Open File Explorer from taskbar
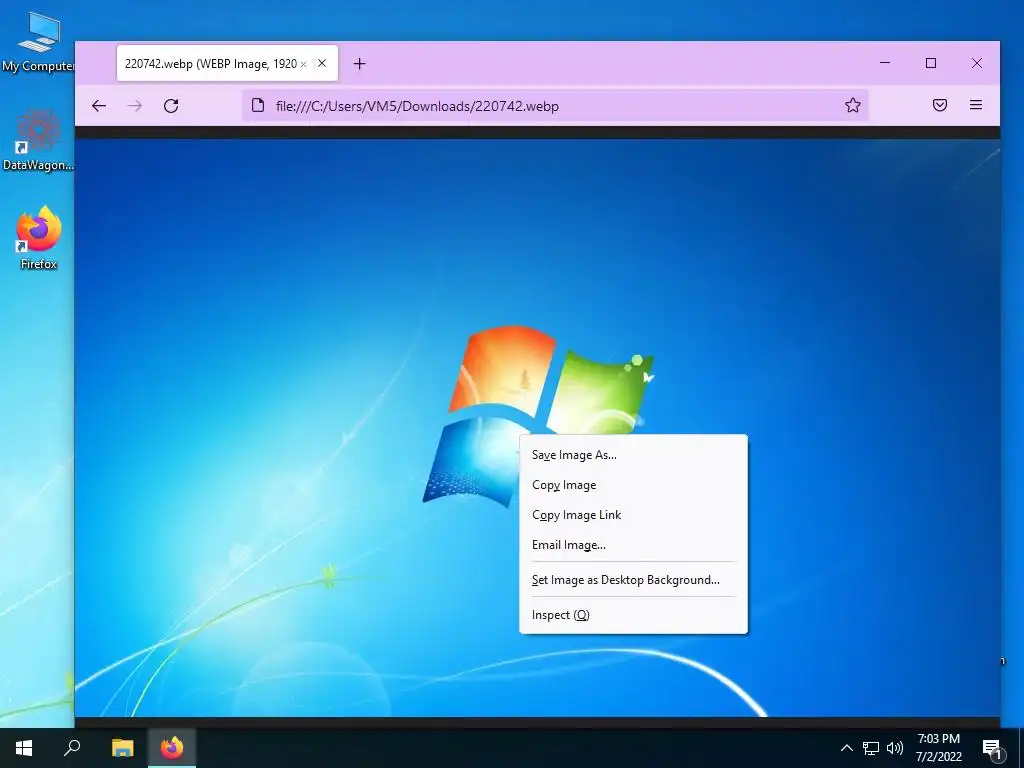 pos(122,748)
